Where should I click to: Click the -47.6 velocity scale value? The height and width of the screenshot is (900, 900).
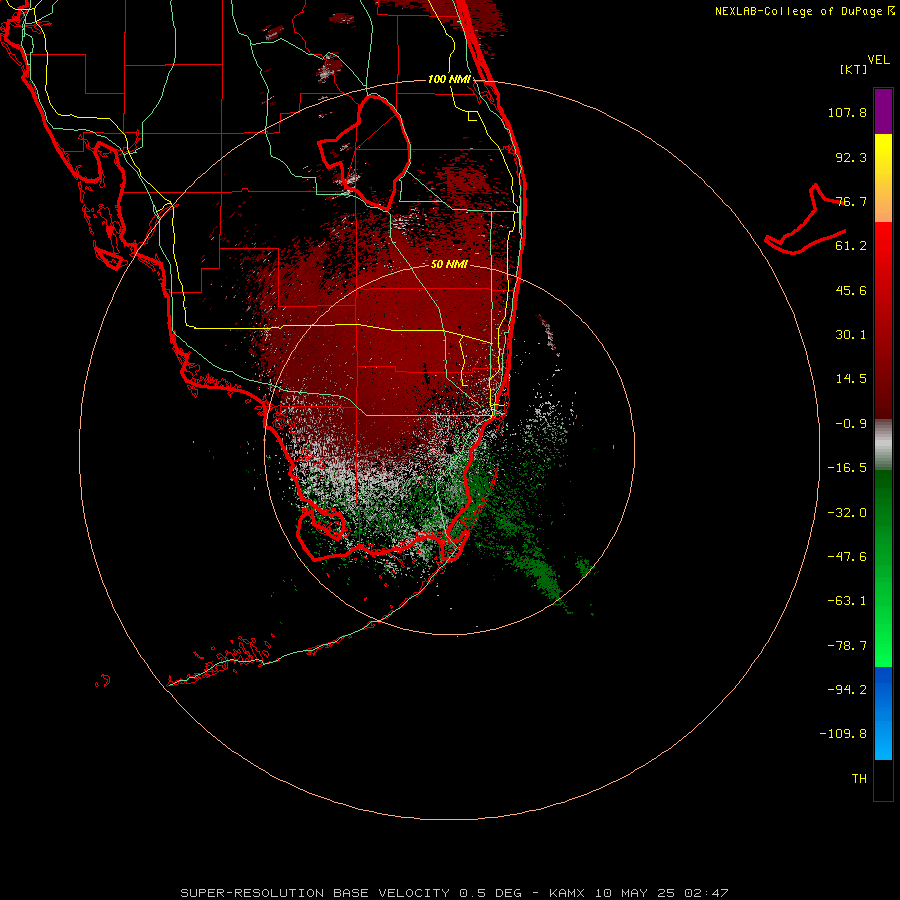tap(847, 557)
